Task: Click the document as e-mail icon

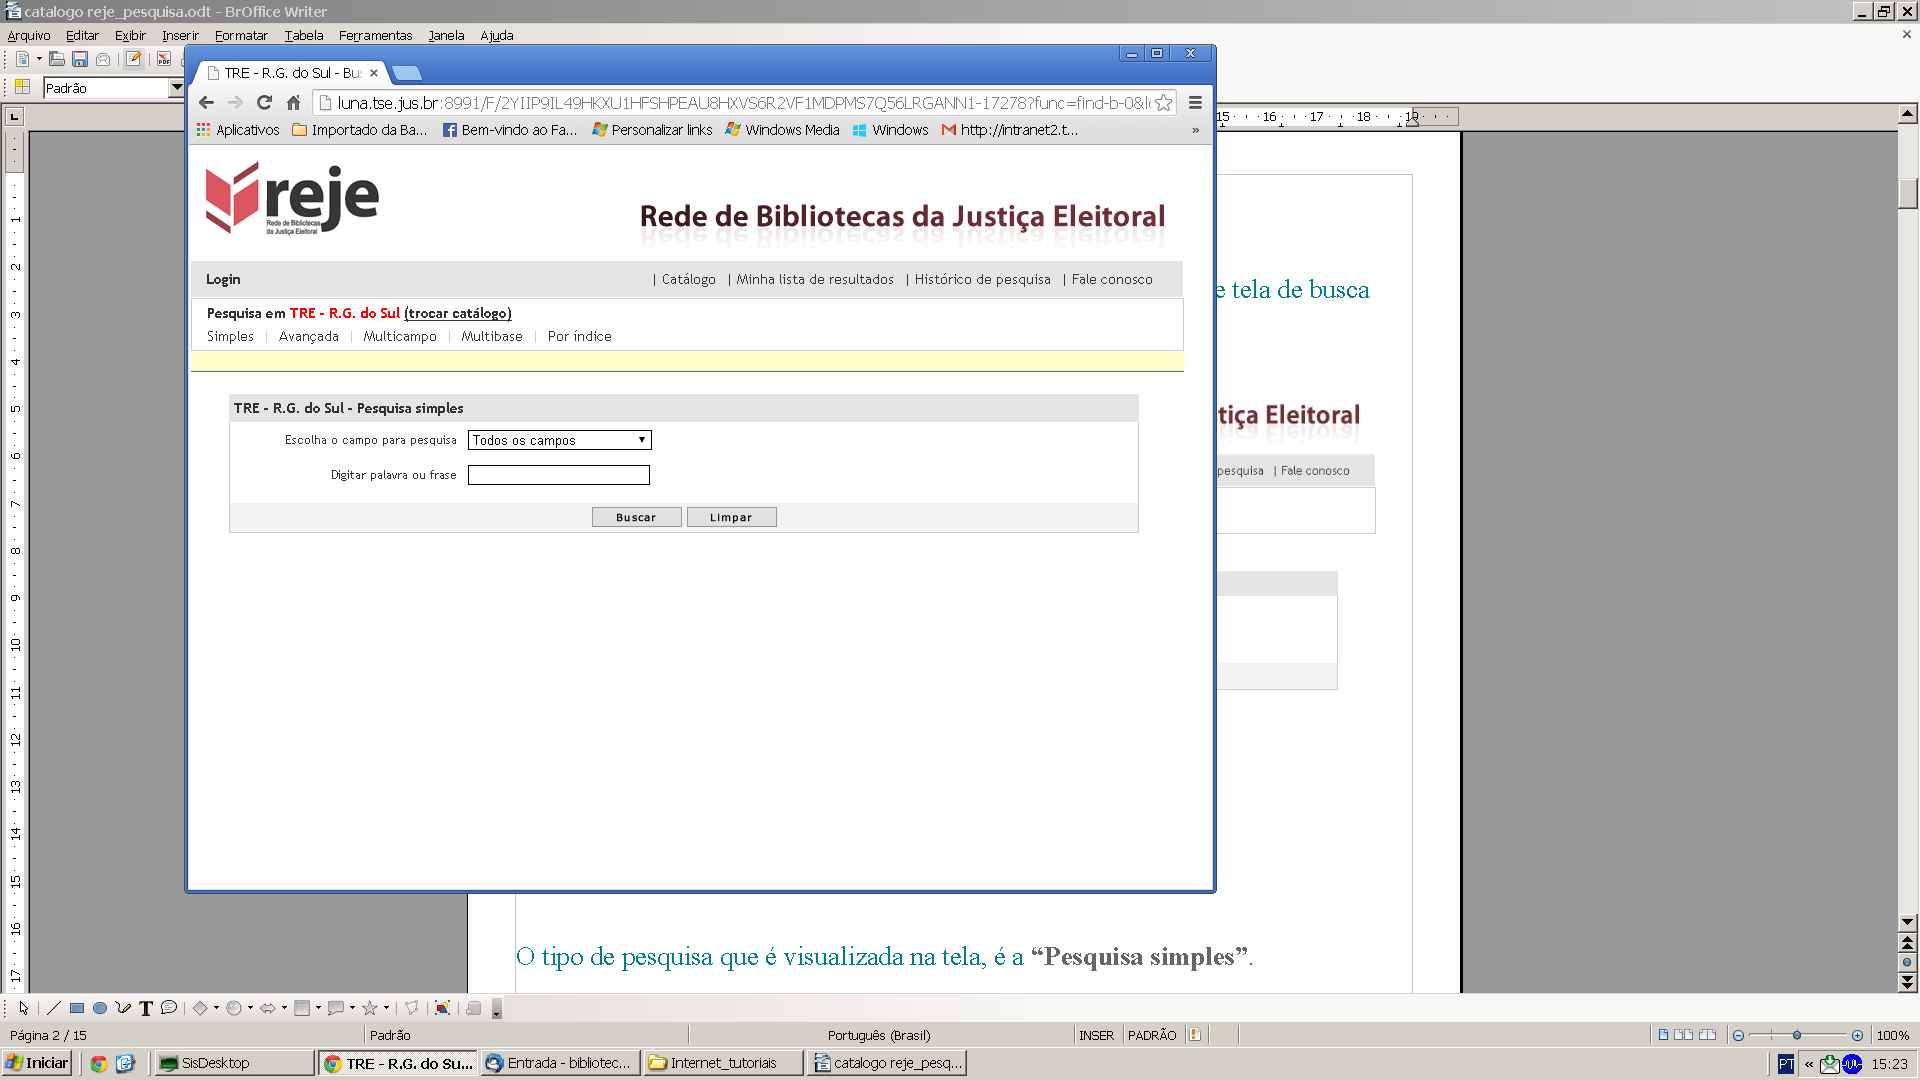Action: pyautogui.click(x=103, y=60)
